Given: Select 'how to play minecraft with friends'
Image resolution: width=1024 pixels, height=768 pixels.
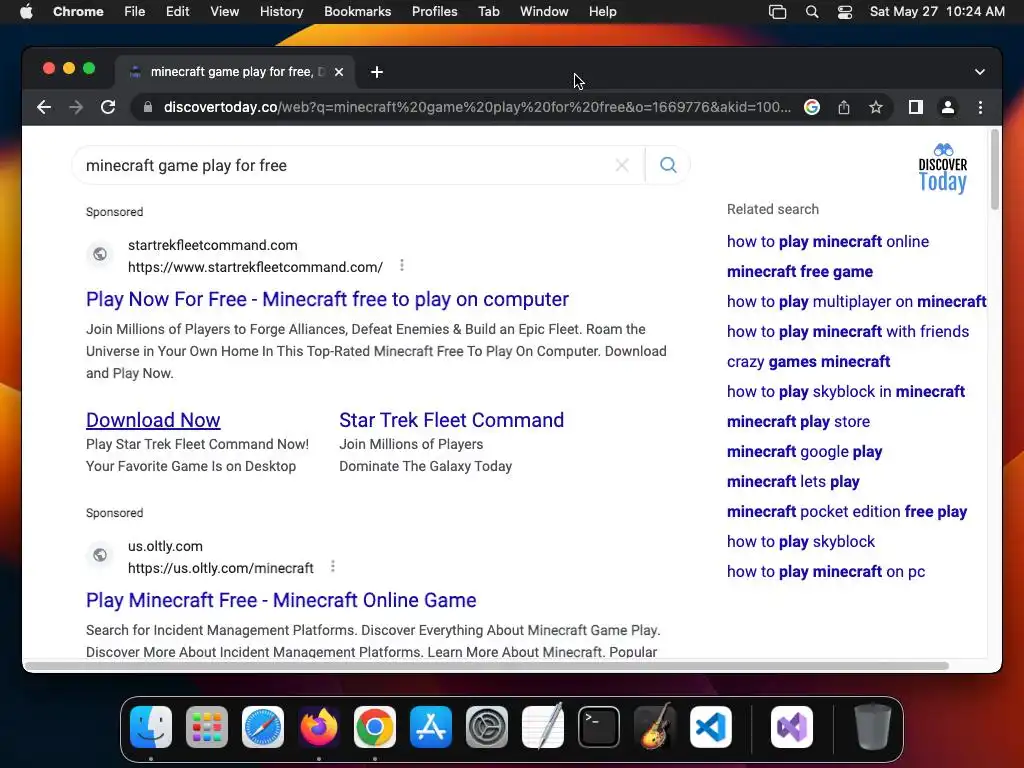Looking at the screenshot, I should [848, 332].
